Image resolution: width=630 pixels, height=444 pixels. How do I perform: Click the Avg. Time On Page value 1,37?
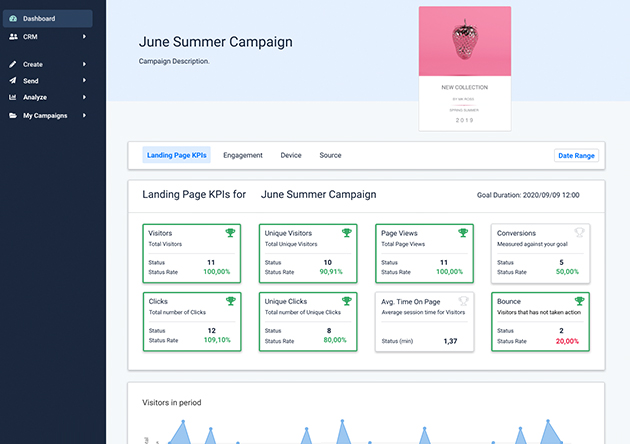click(x=450, y=341)
